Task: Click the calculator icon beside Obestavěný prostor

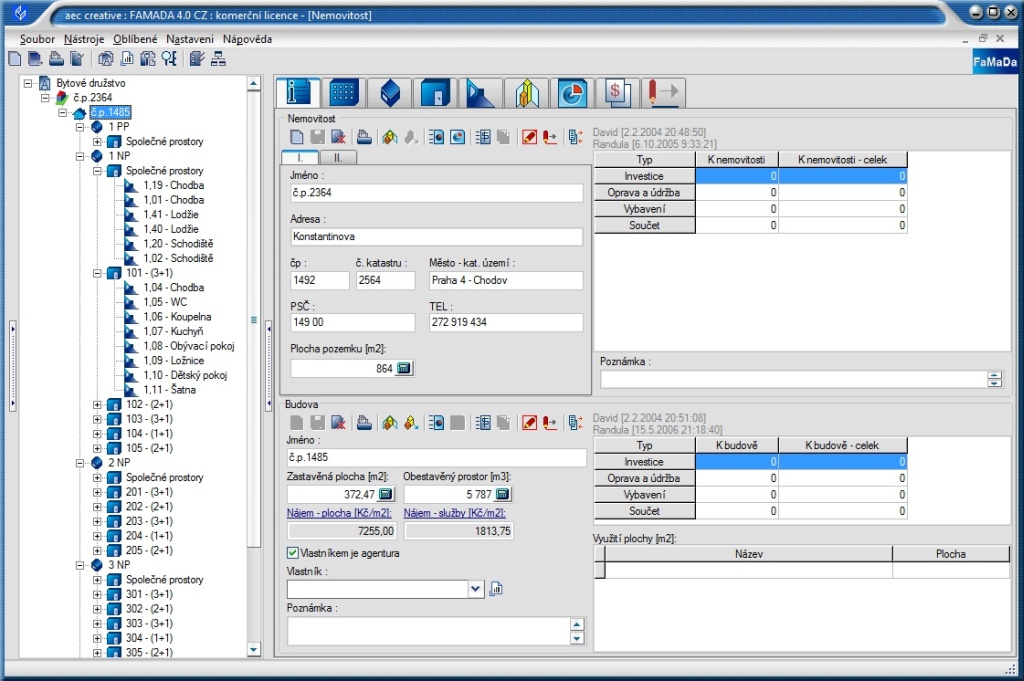Action: (x=502, y=494)
